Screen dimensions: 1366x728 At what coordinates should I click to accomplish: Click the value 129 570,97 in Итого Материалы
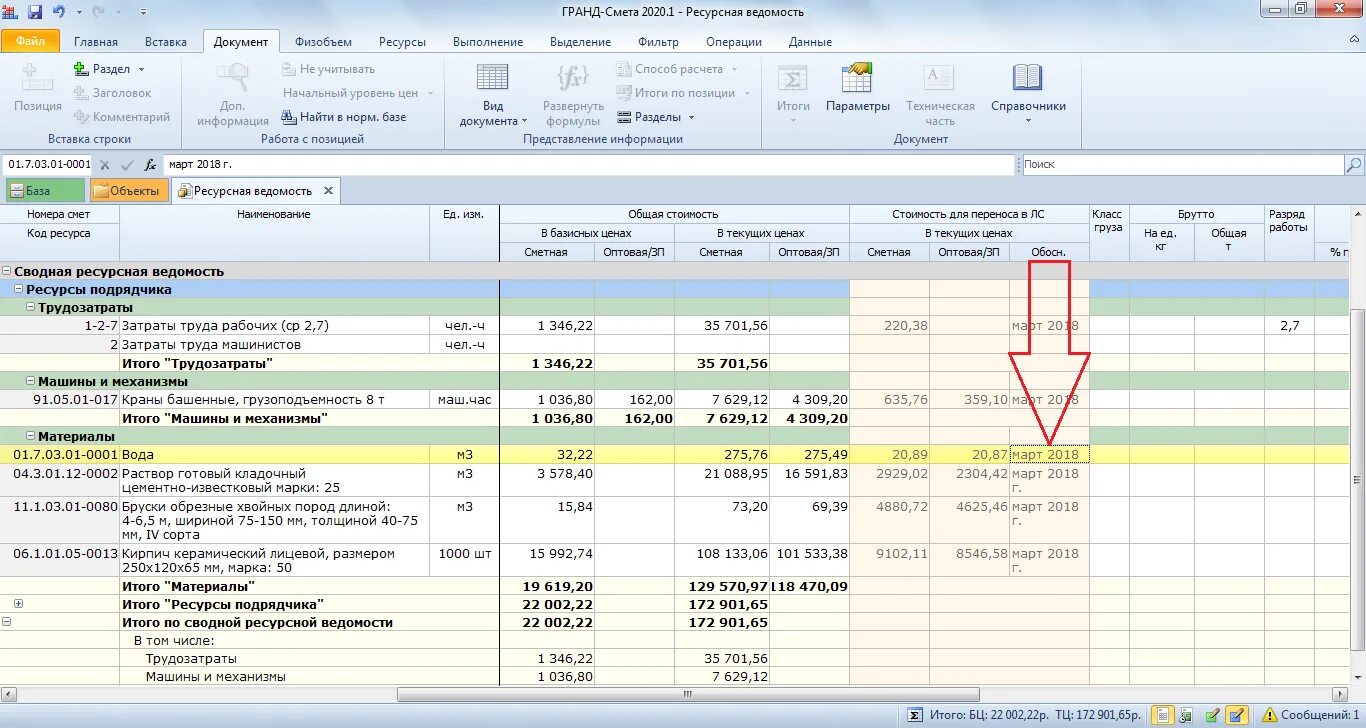tap(728, 586)
